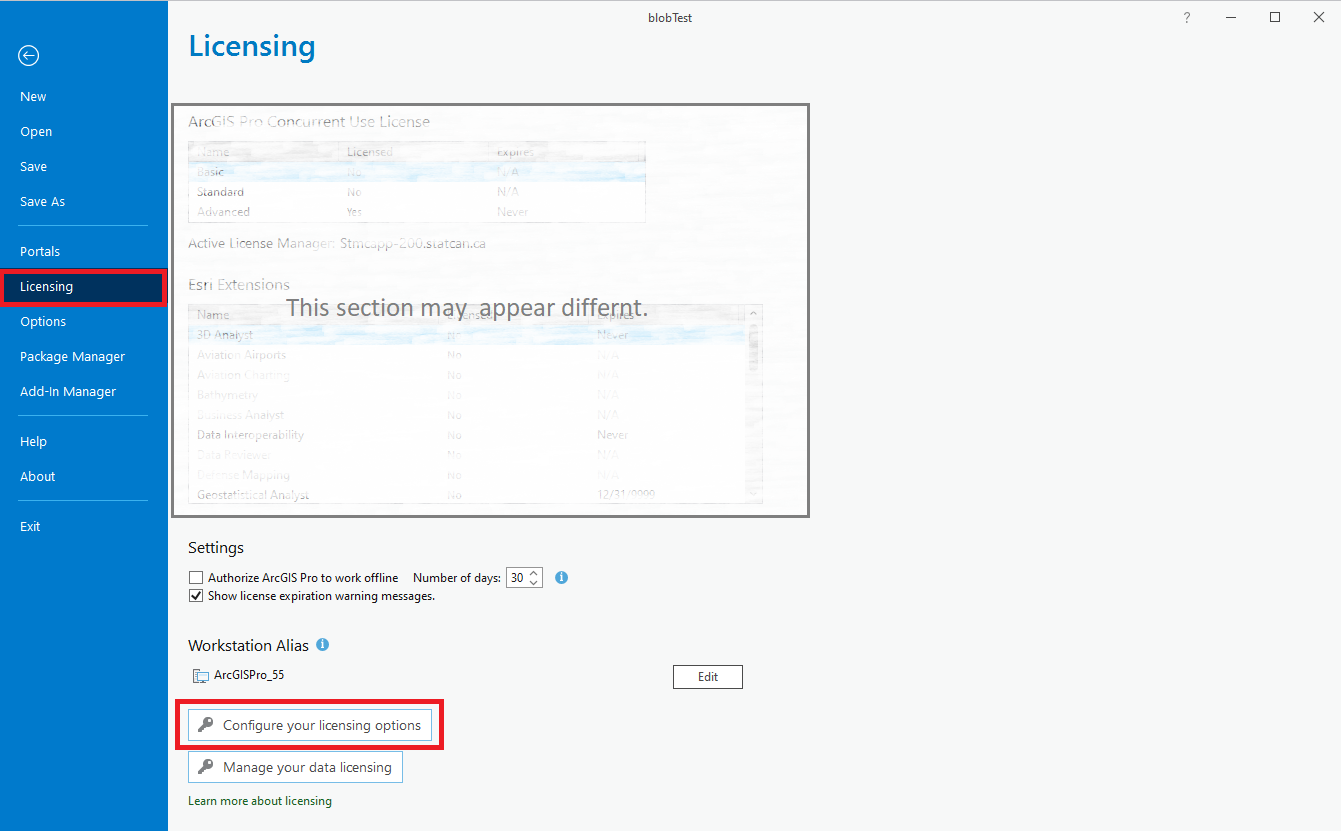
Task: Click Configure your licensing options
Action: tap(310, 725)
